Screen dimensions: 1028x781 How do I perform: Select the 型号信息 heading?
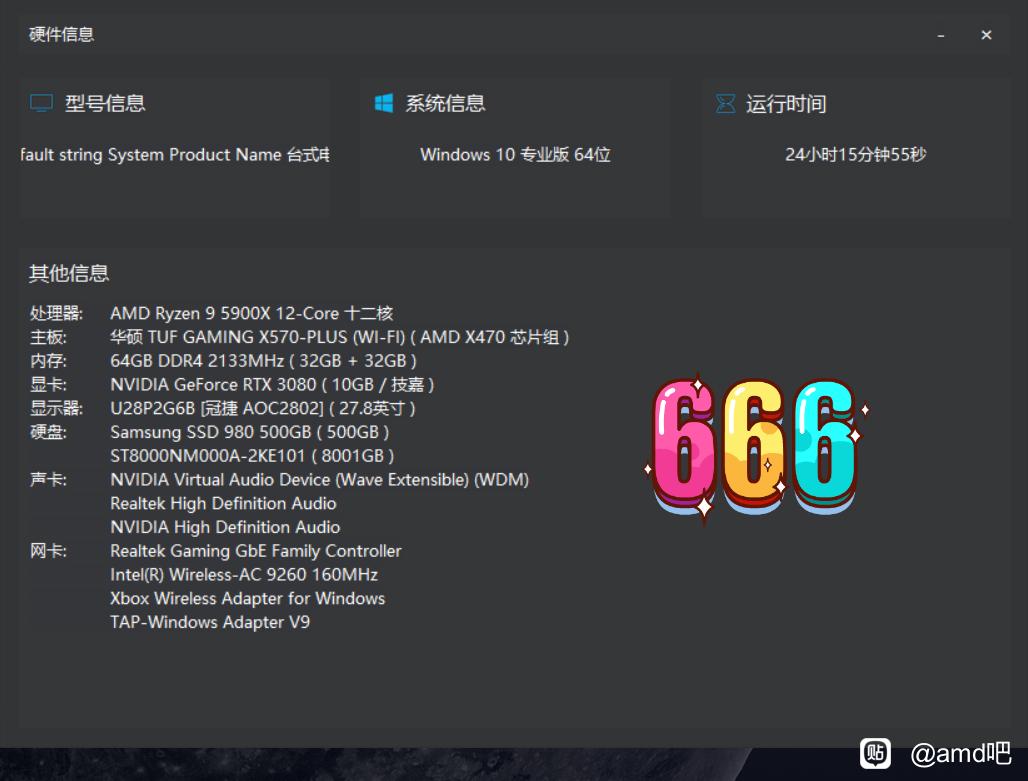(x=105, y=103)
